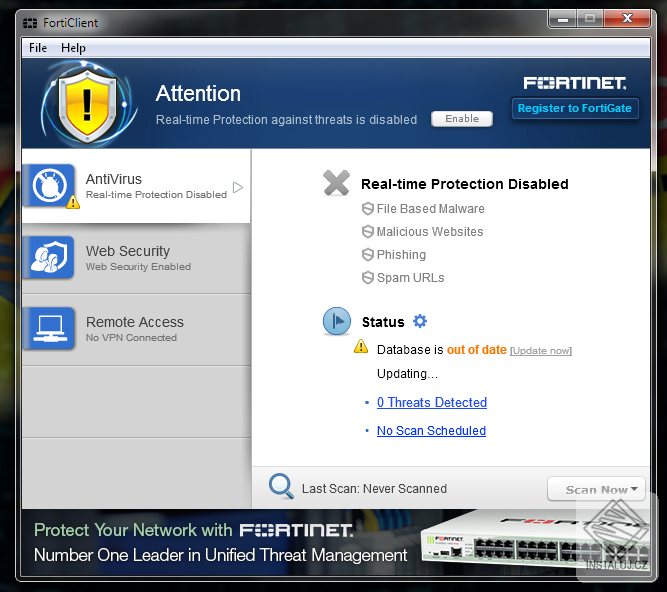Click the blue Status flag icon
667x592 pixels.
pyautogui.click(x=336, y=321)
